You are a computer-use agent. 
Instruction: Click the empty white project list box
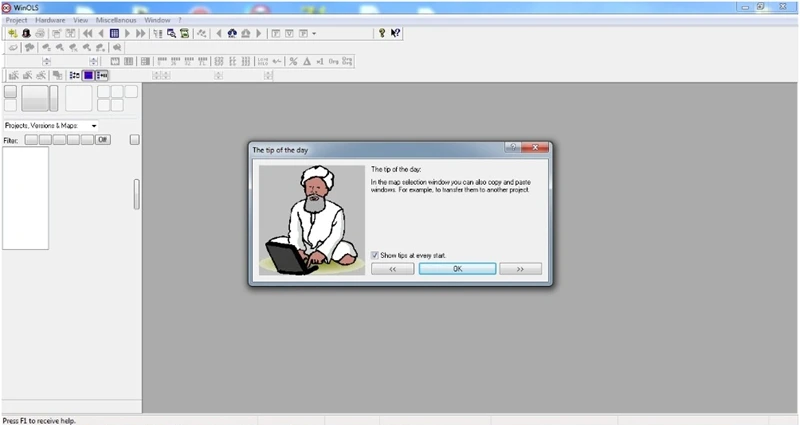pos(26,198)
